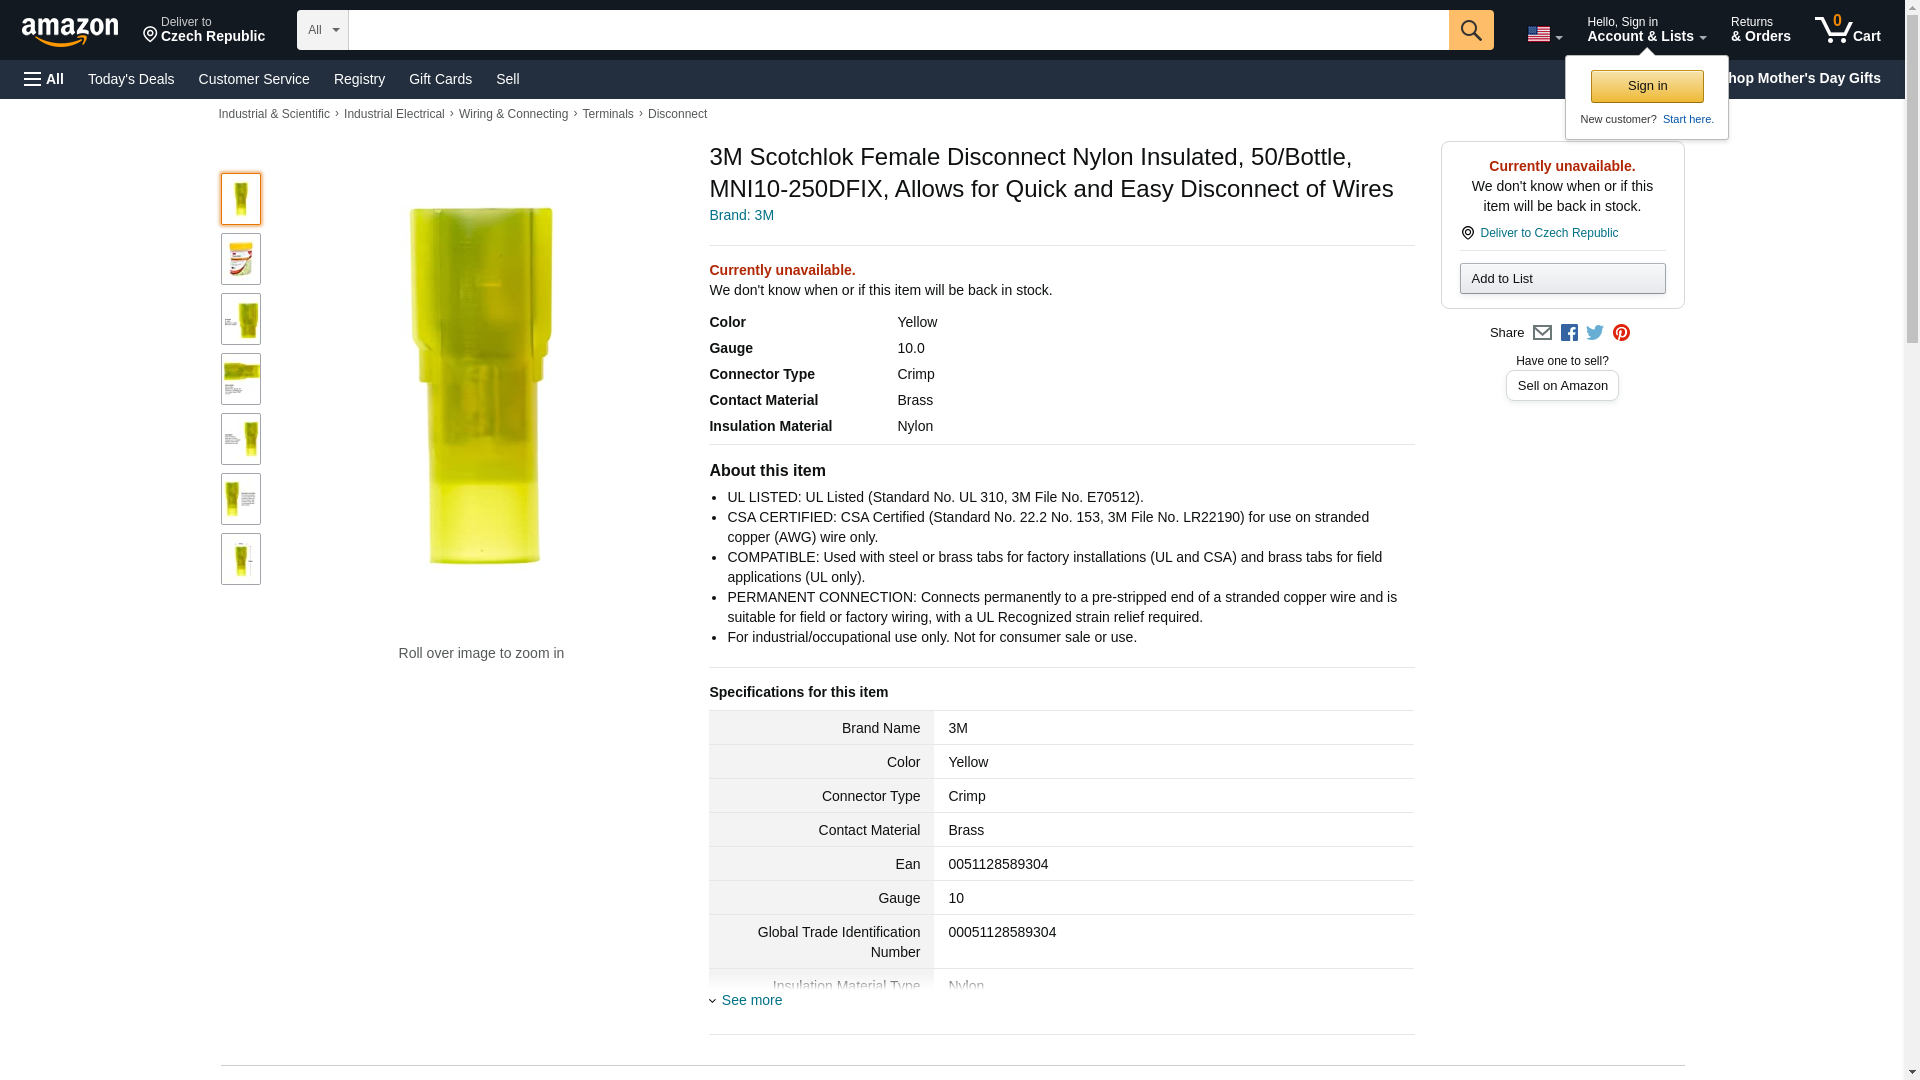Open the country flag language dropdown
Screen dimensions: 1920x1080
[x=1544, y=35]
